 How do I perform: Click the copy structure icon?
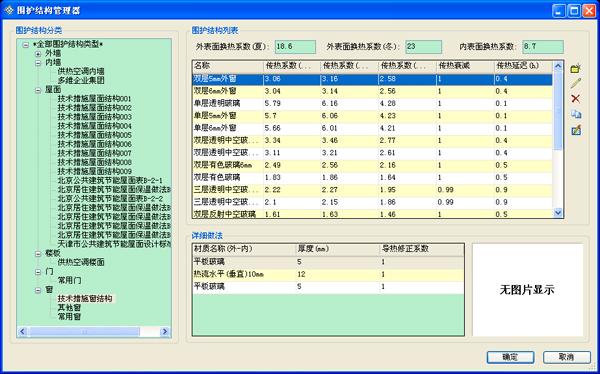(576, 114)
